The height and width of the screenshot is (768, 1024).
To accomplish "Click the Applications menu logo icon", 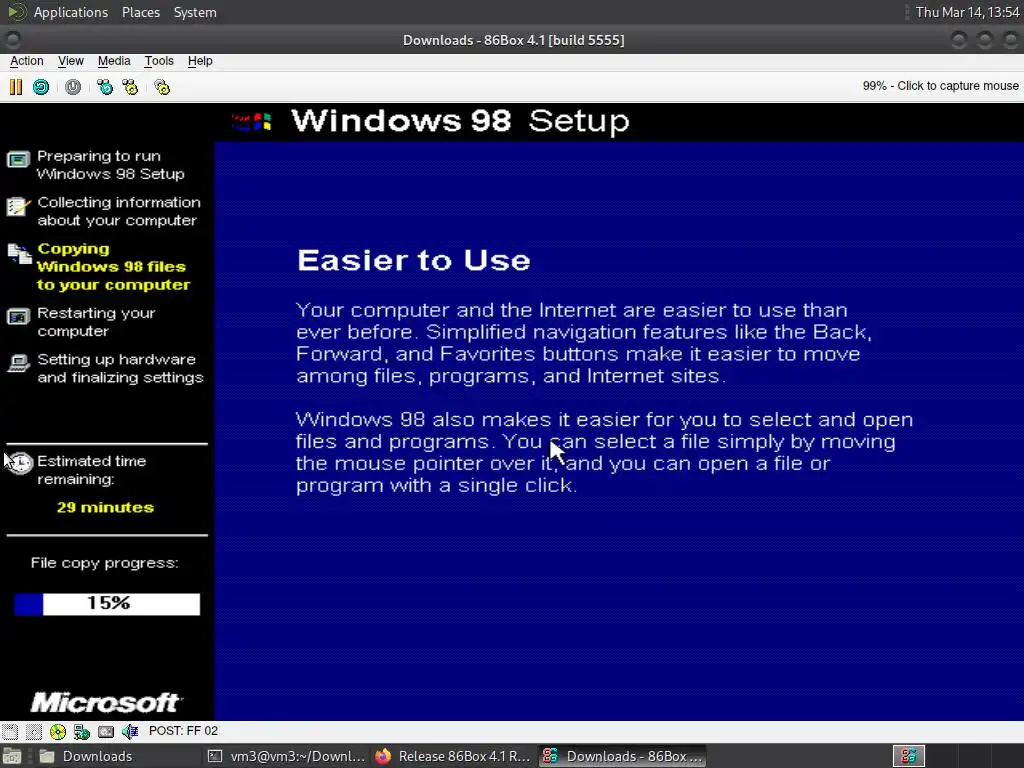I will 17,12.
